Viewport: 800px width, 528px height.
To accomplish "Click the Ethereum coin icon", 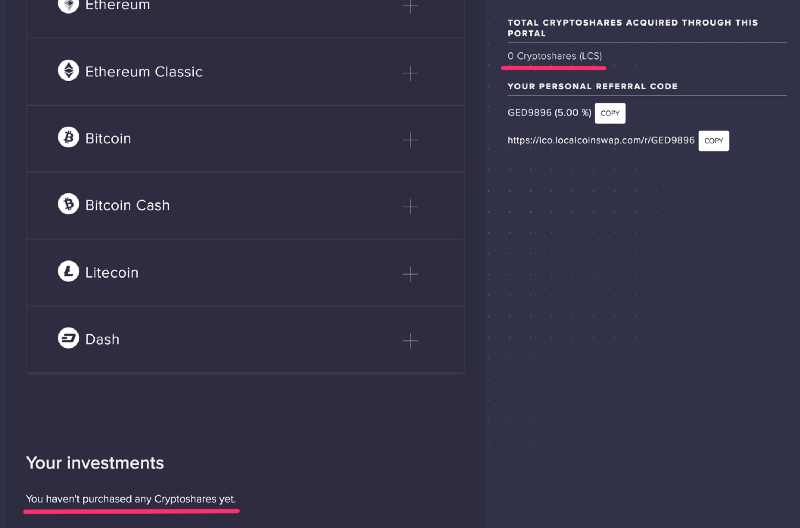I will (68, 5).
